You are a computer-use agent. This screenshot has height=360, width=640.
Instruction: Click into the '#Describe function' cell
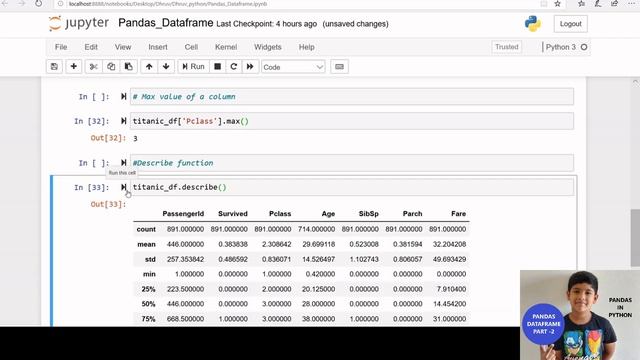coord(352,163)
